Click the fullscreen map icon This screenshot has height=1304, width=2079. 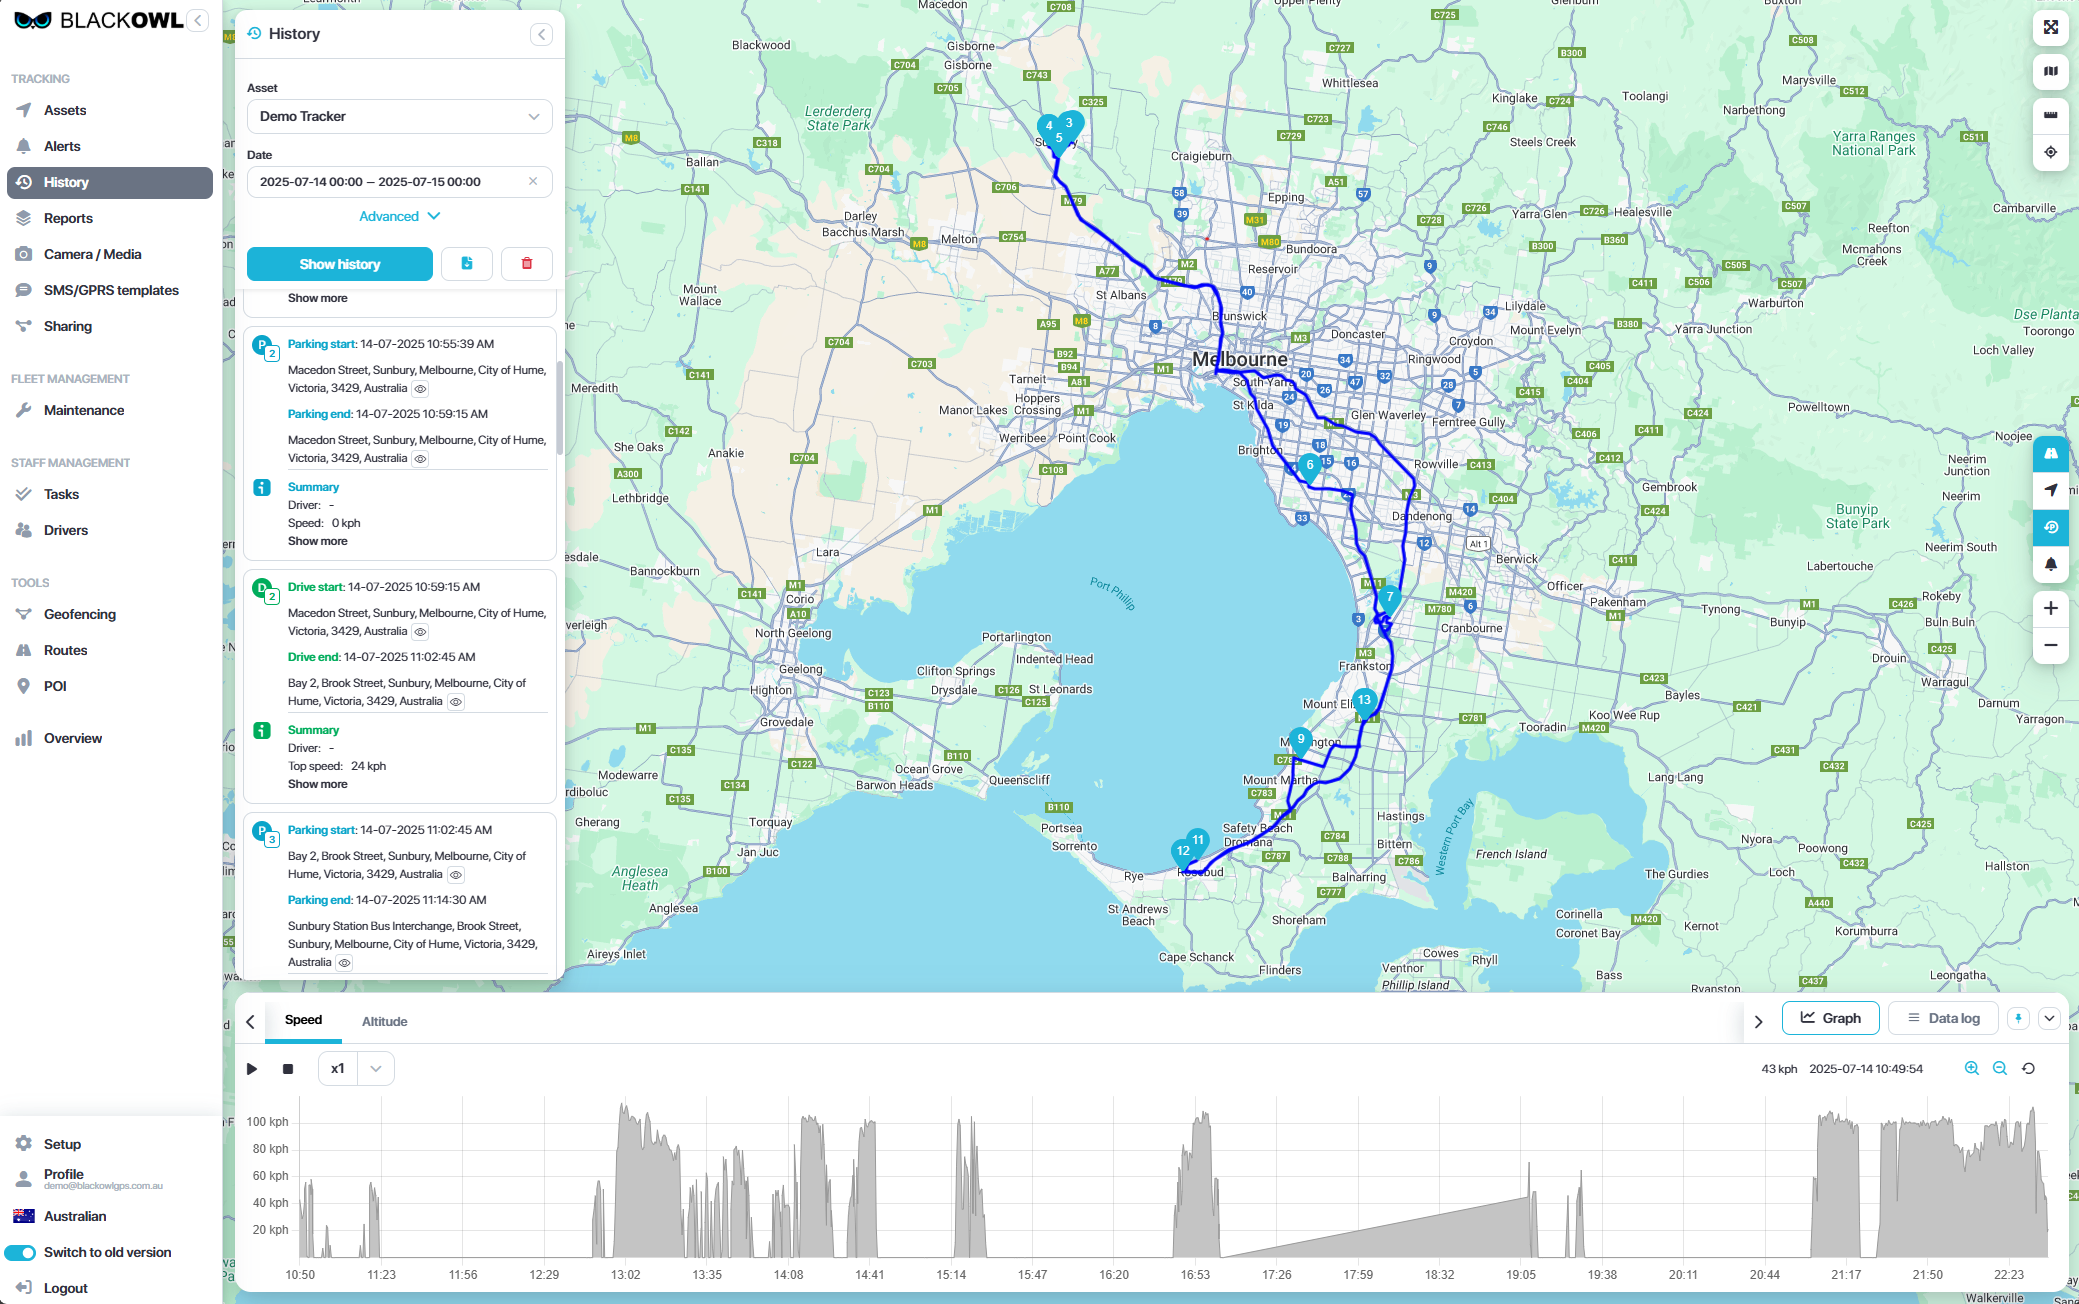tap(2050, 27)
